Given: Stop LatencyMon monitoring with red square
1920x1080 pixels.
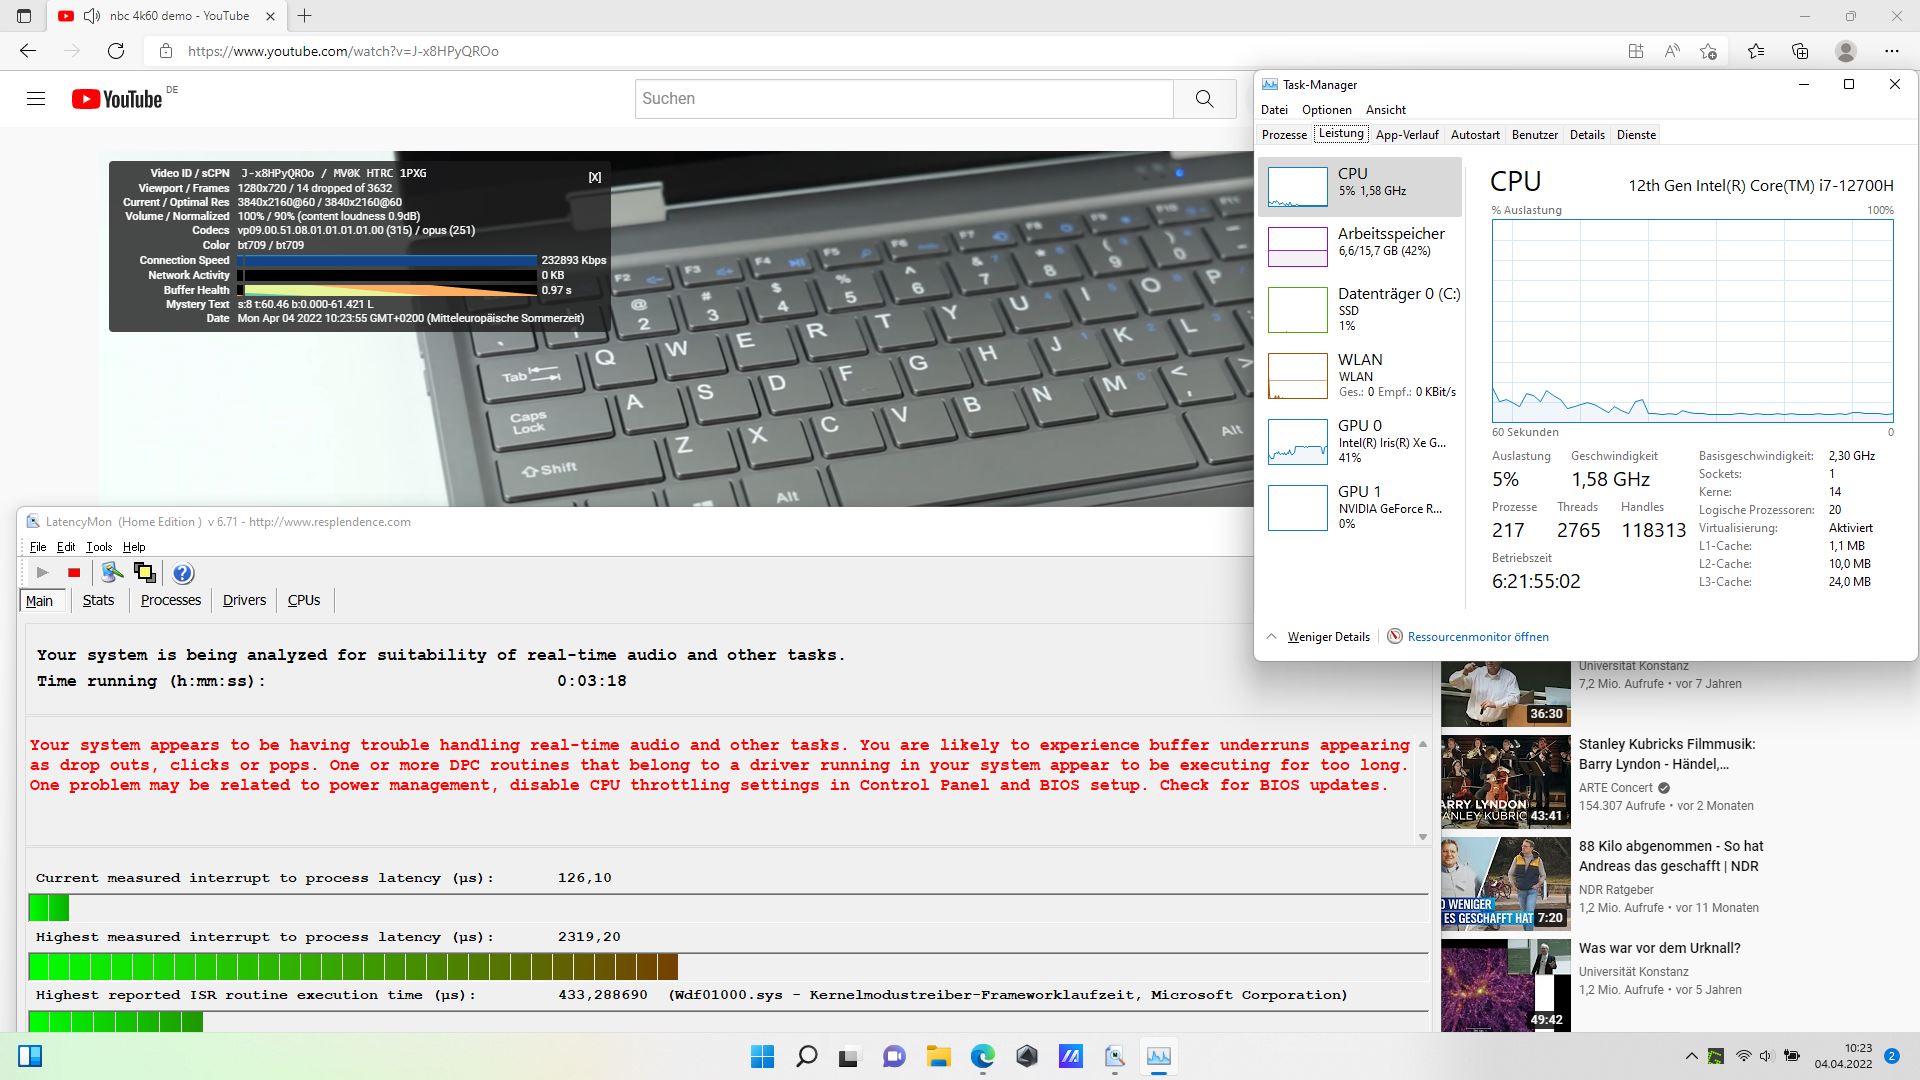Looking at the screenshot, I should point(73,572).
